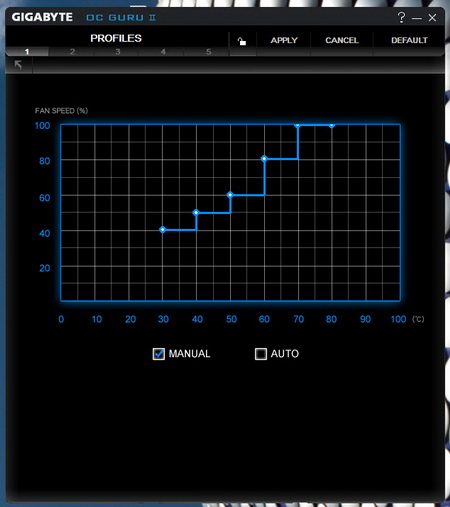Click the DEFAULT button
450x507 pixels.
coord(409,40)
